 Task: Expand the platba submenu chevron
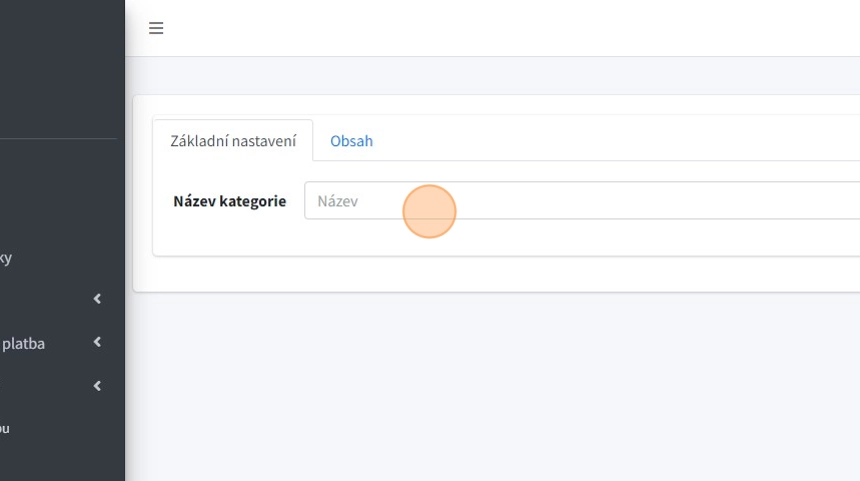coord(97,342)
